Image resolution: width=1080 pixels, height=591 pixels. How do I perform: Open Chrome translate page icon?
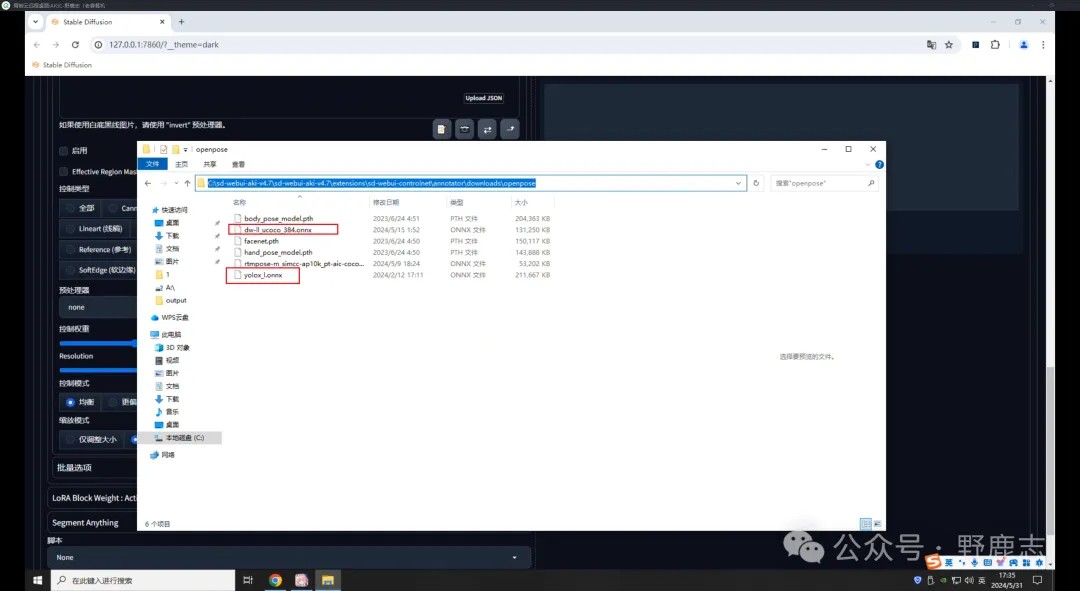[x=931, y=45]
